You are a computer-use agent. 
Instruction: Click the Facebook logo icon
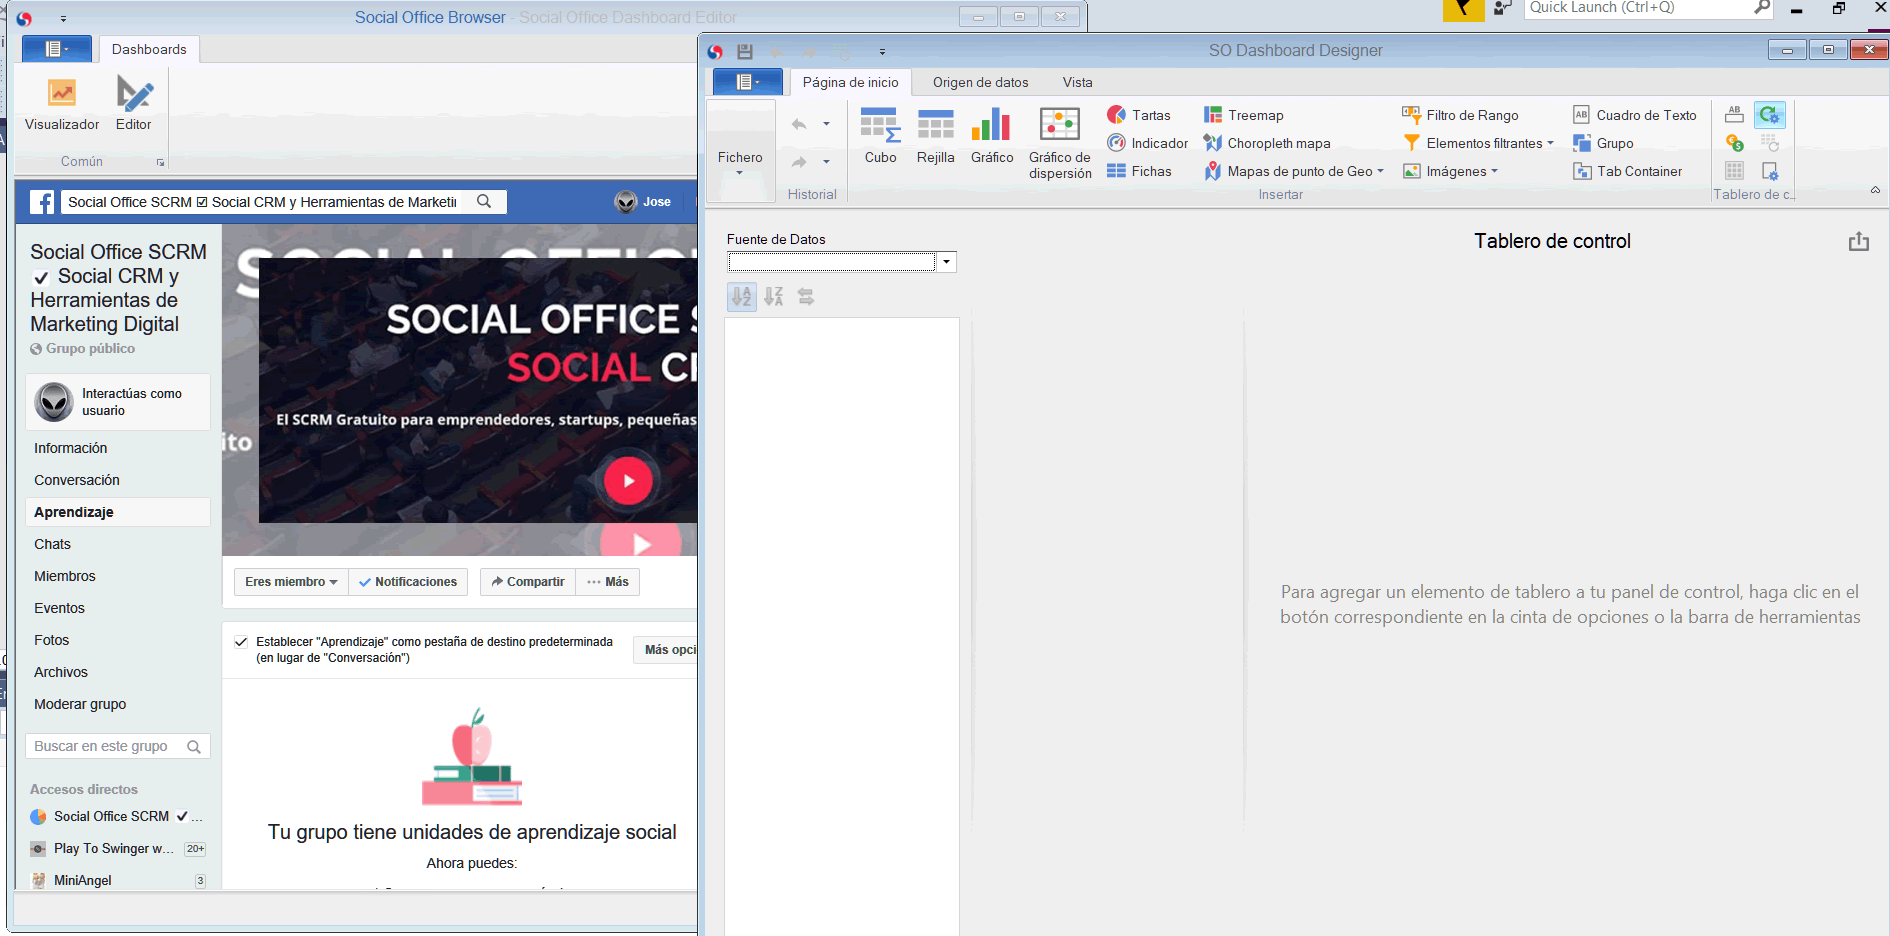[x=42, y=202]
